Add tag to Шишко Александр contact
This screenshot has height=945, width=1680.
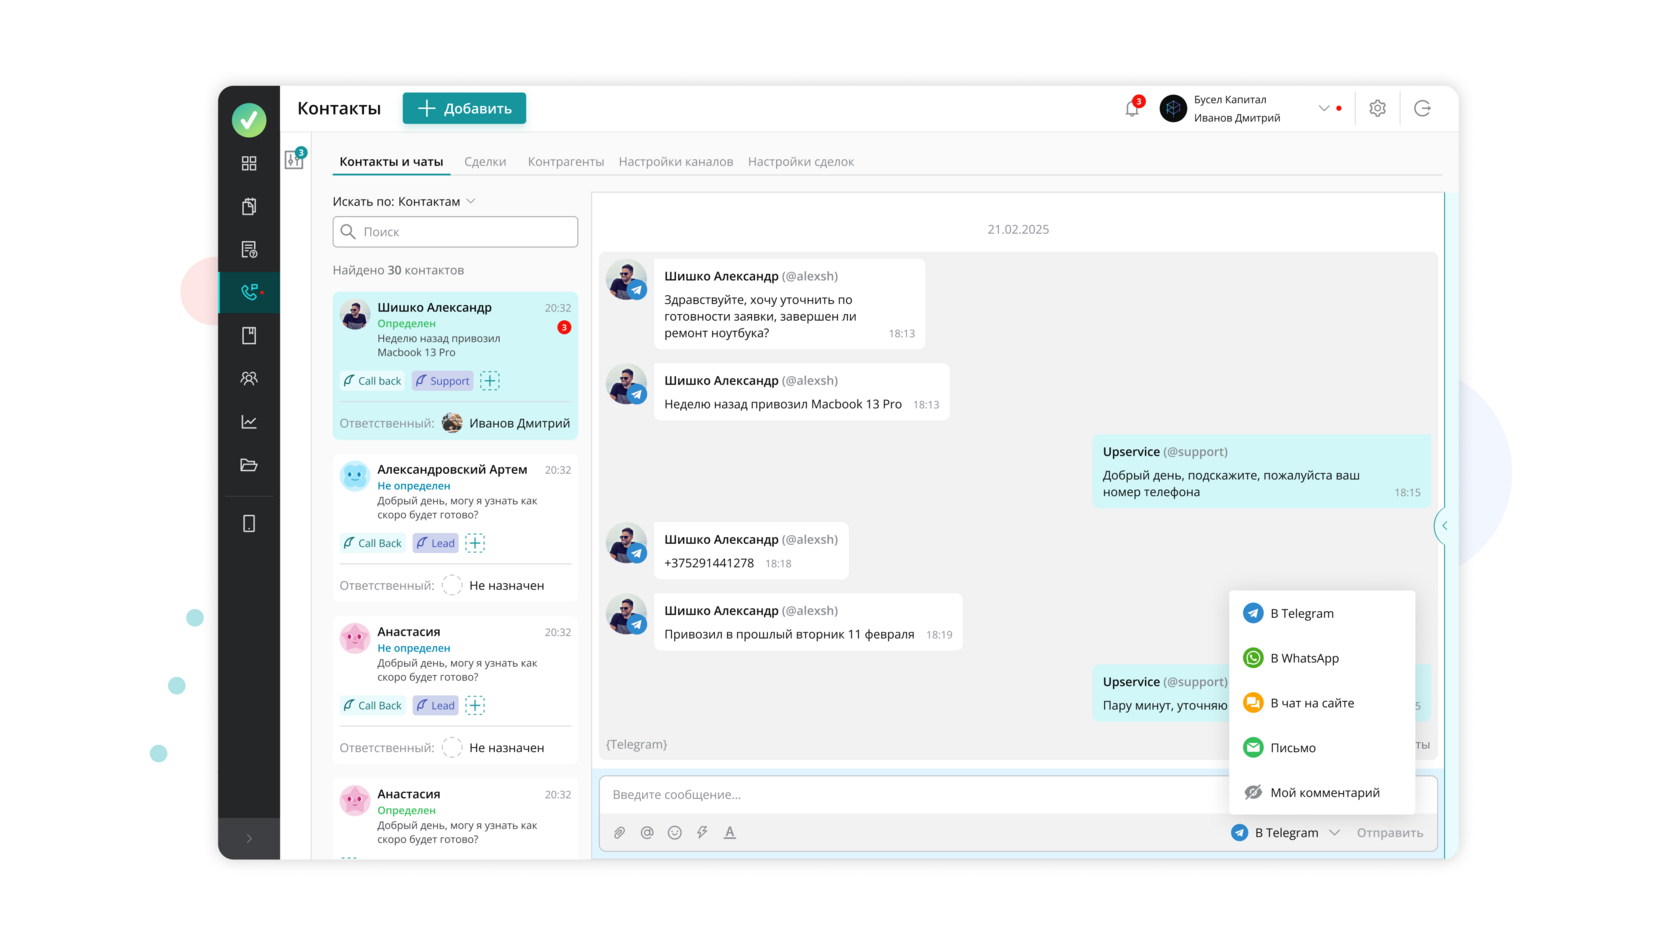pos(490,381)
